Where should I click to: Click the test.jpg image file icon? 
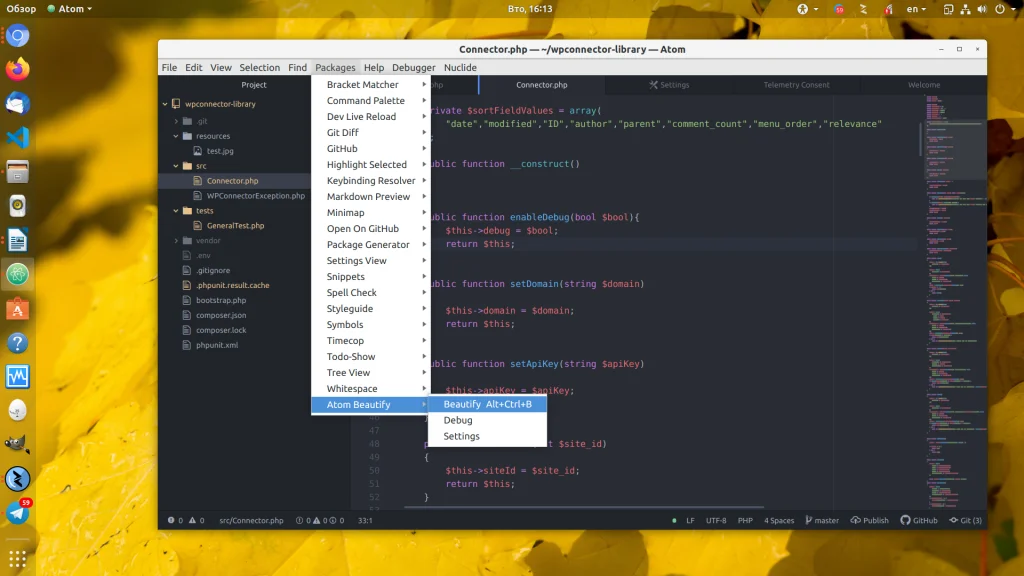199,151
